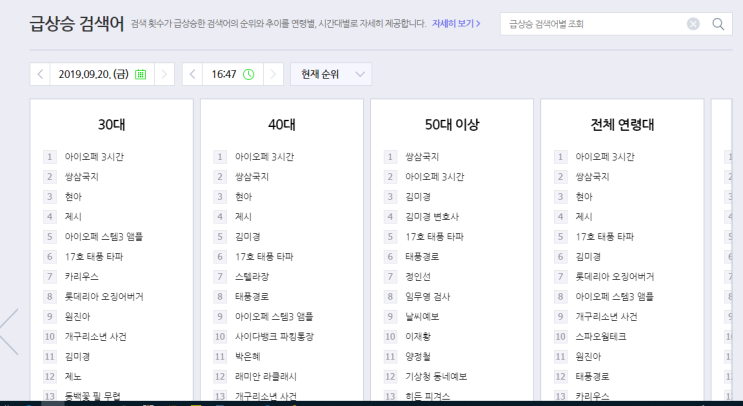Open 30대 rank 12 제노

(x=73, y=377)
